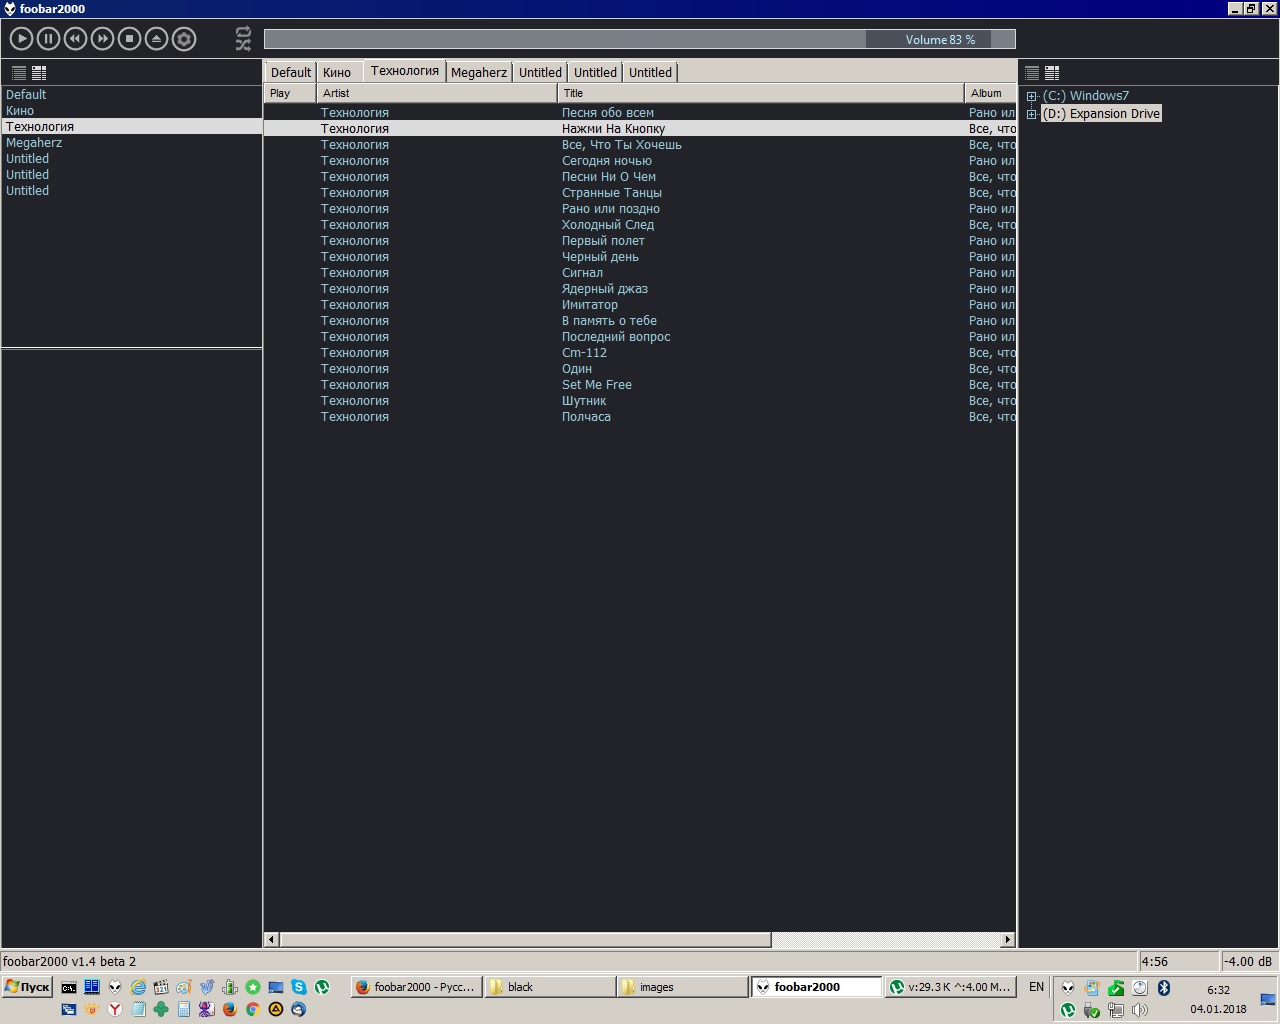The width and height of the screenshot is (1280, 1024).
Task: Pause playback using the pause icon
Action: [48, 39]
